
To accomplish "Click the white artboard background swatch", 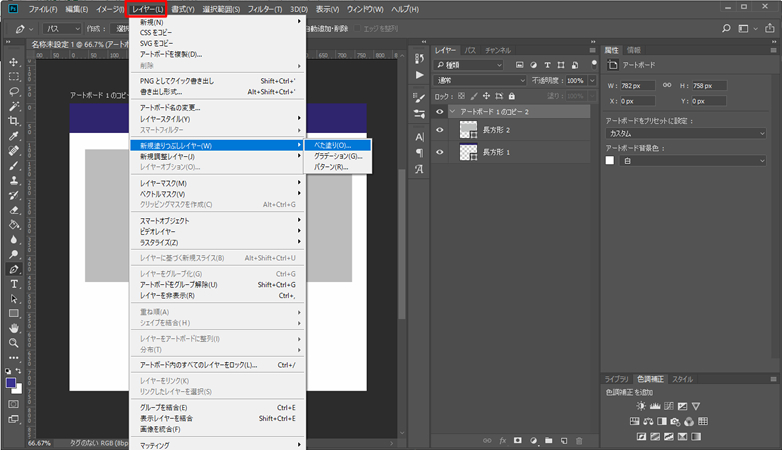I will (609, 161).
